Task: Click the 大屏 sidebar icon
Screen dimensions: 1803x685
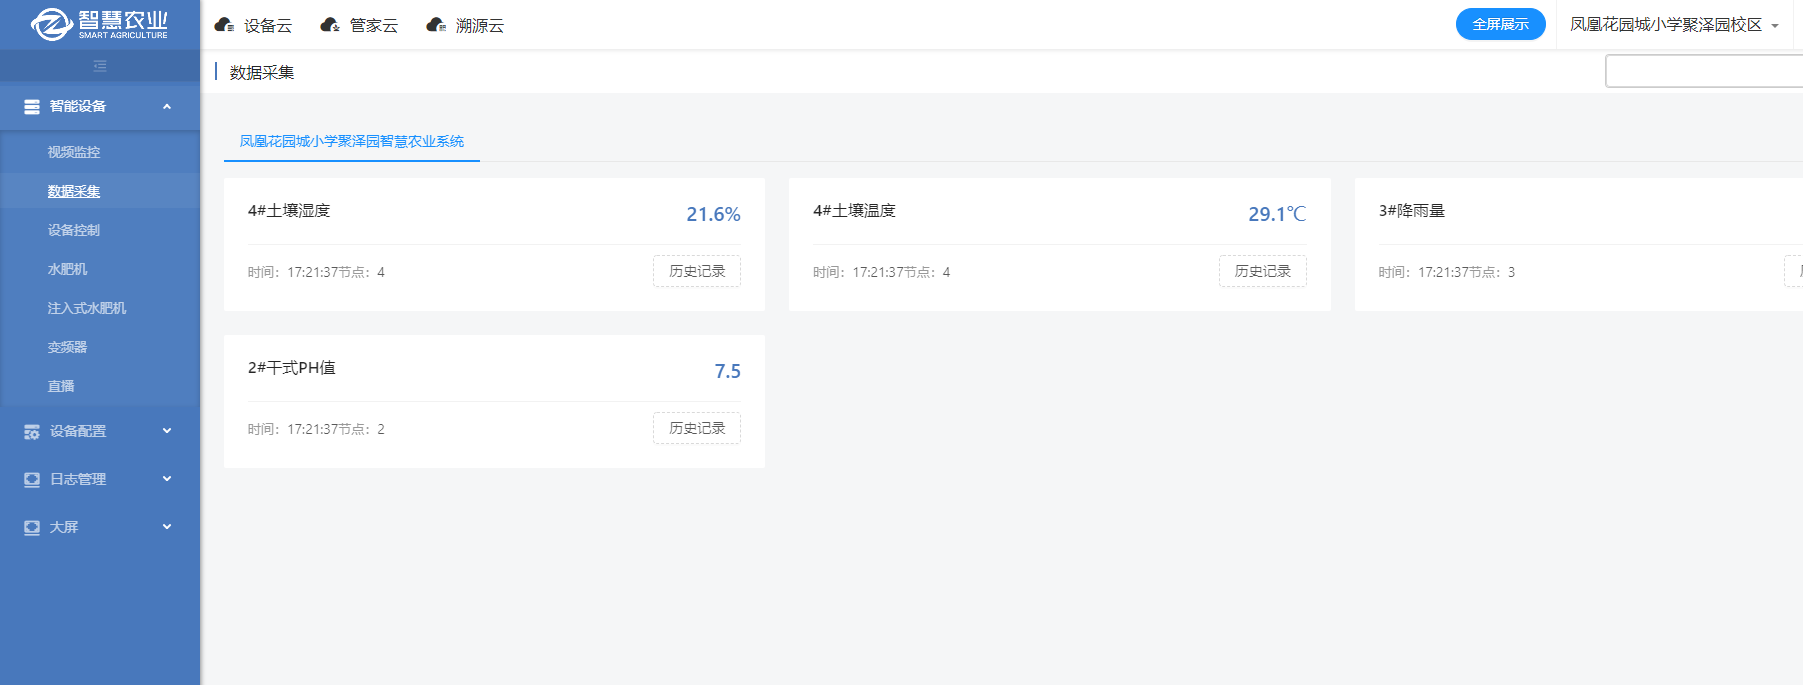Action: point(32,528)
